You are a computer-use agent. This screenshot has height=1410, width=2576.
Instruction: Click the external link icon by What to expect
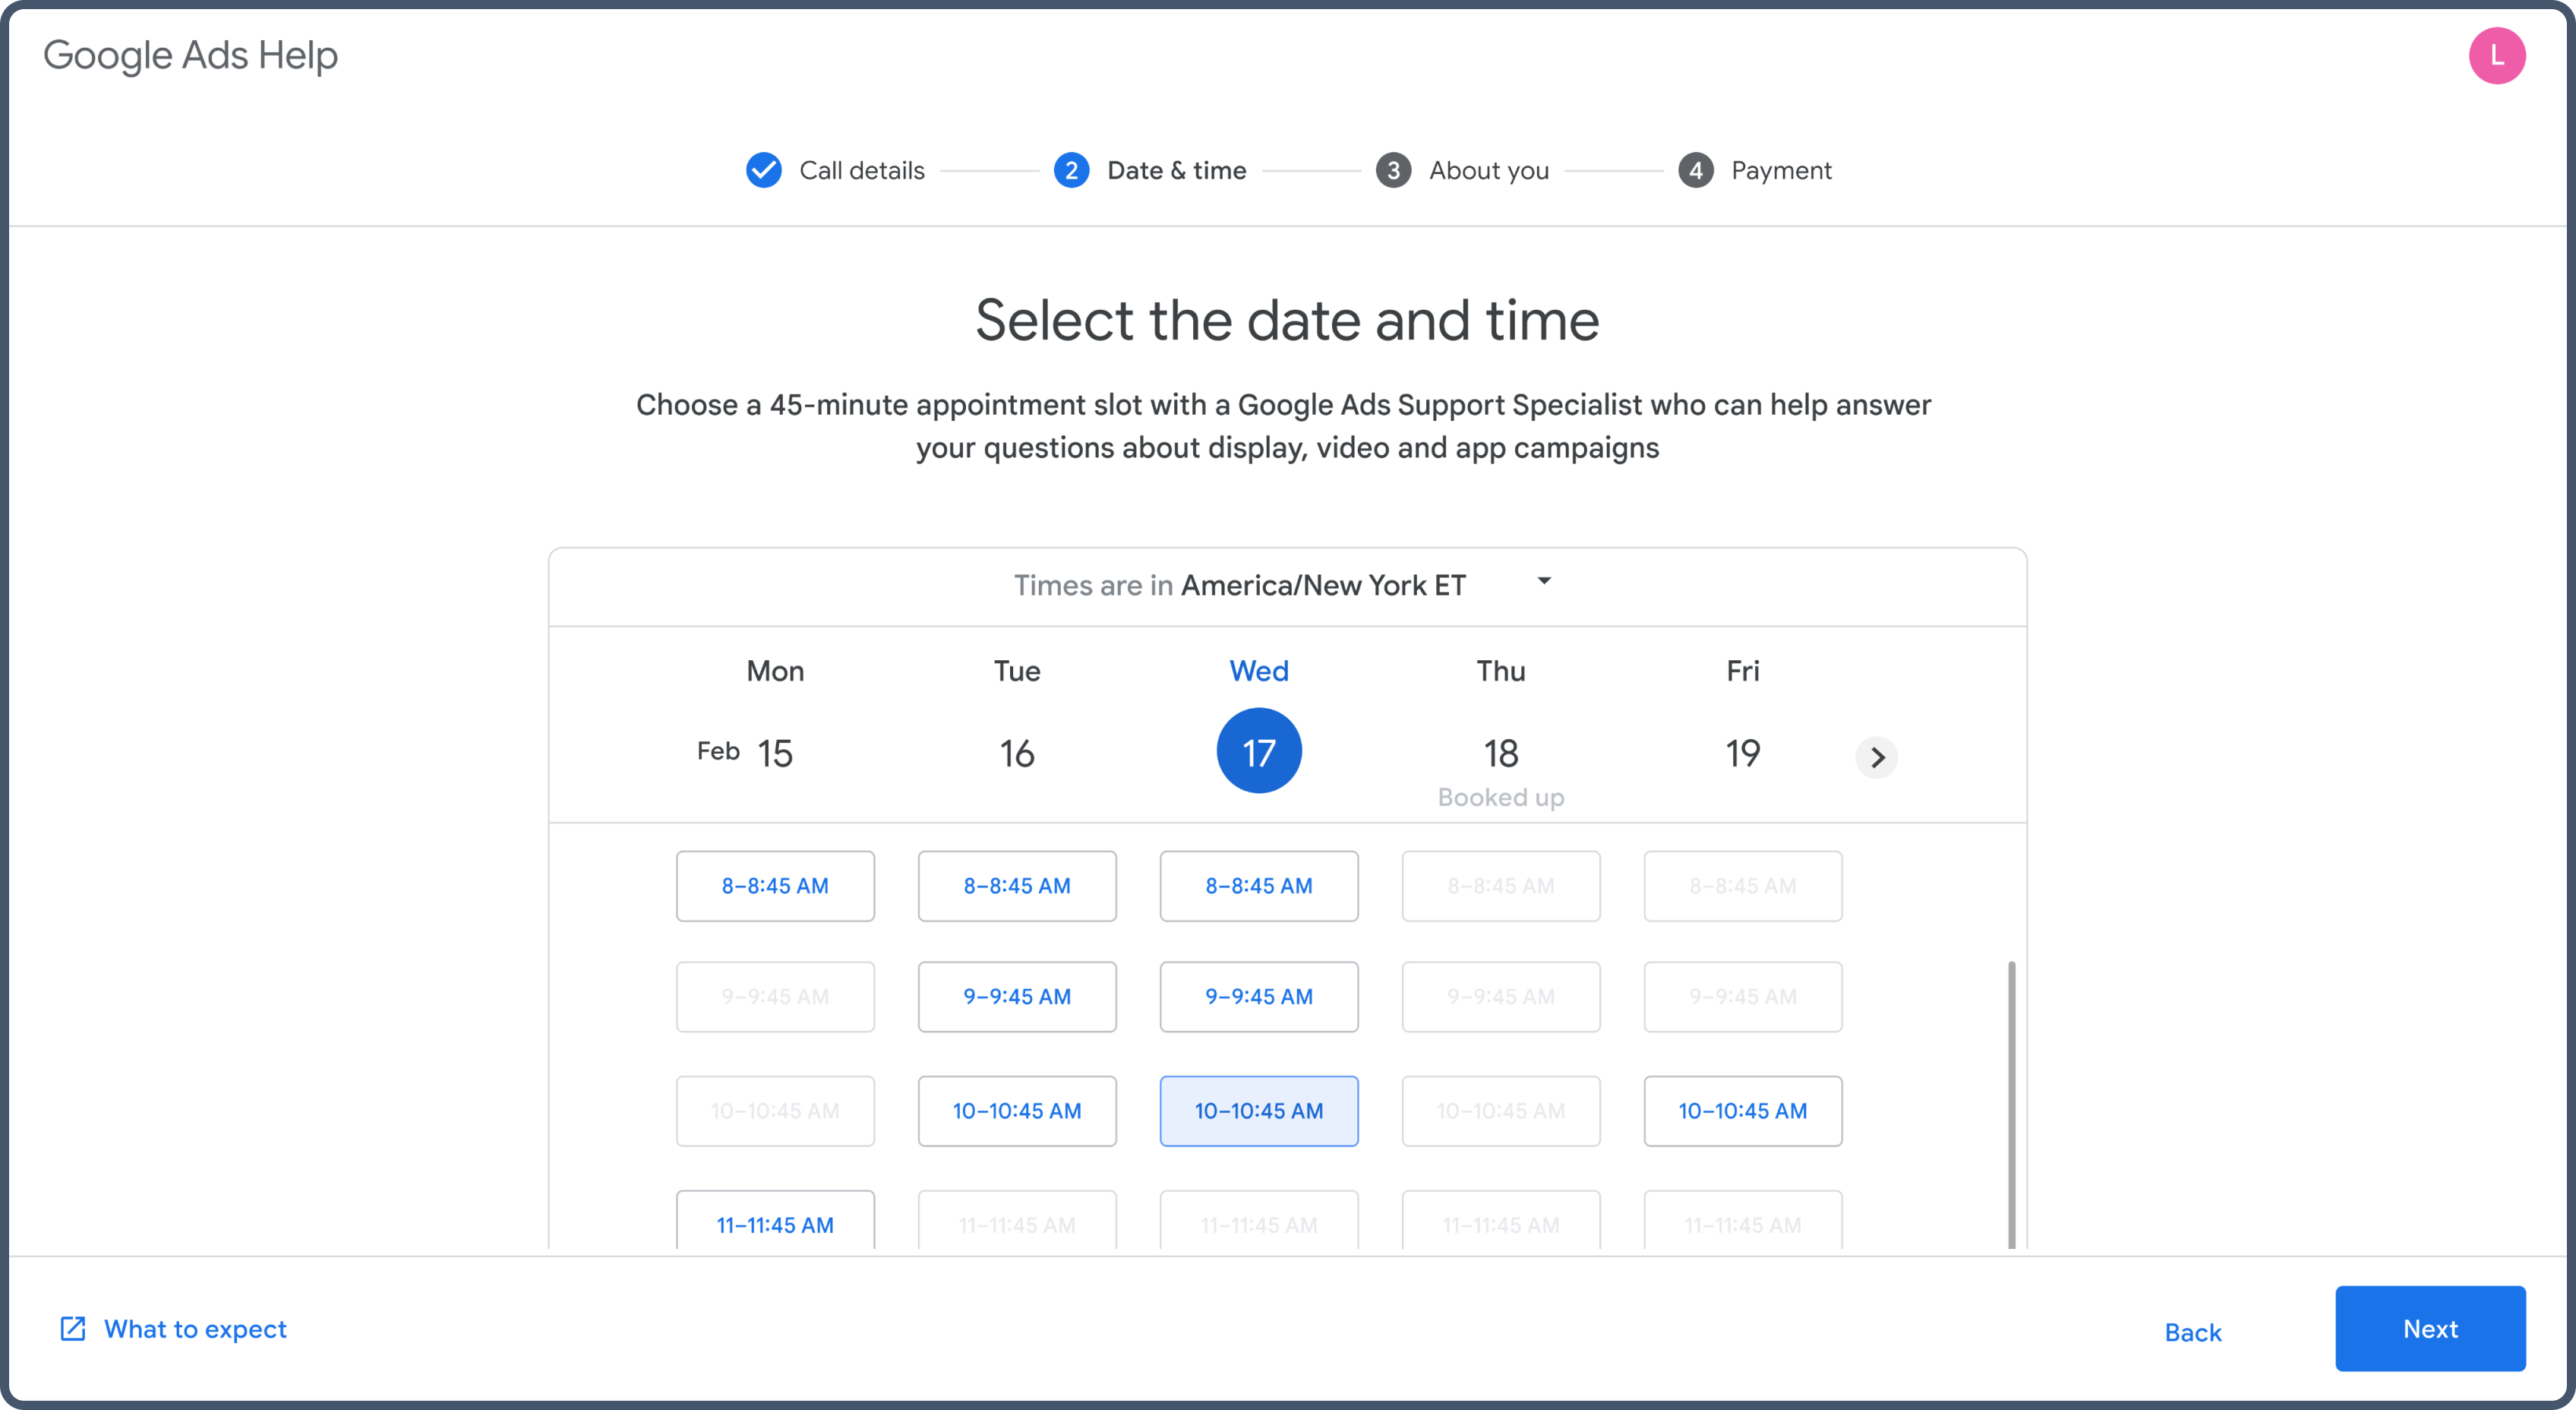click(73, 1328)
